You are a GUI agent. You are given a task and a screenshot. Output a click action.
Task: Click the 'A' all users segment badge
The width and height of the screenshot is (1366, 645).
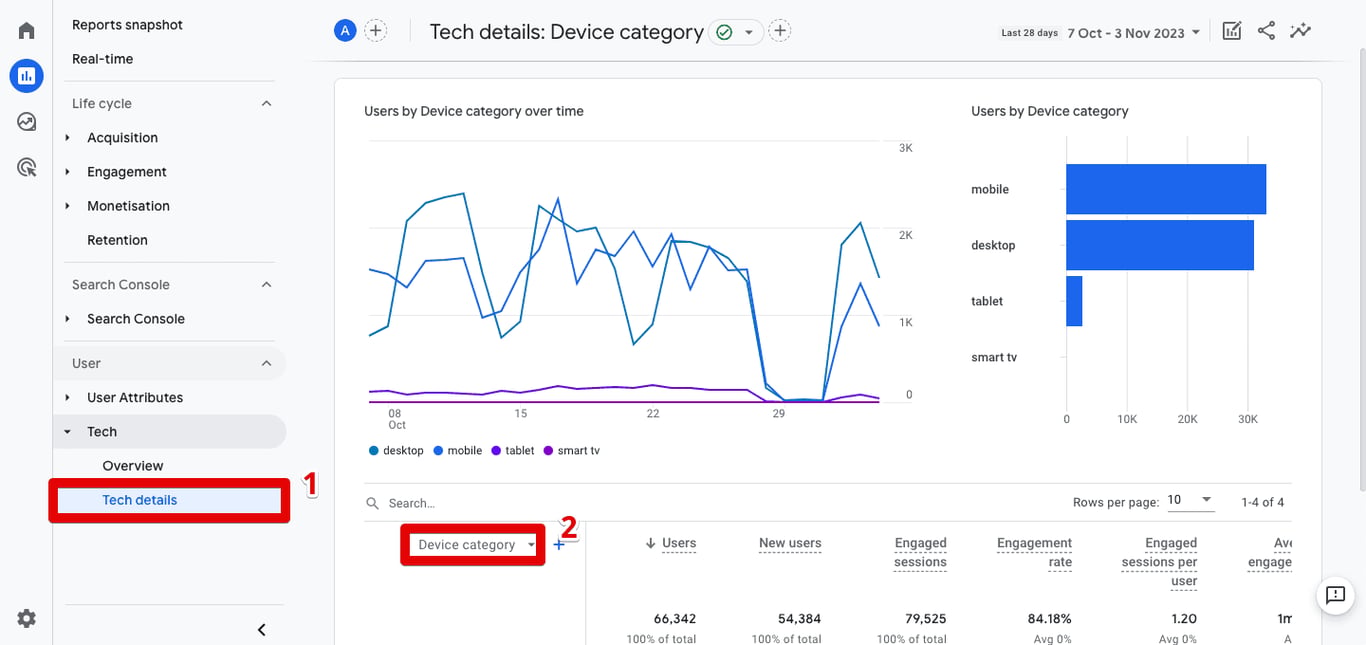(345, 30)
